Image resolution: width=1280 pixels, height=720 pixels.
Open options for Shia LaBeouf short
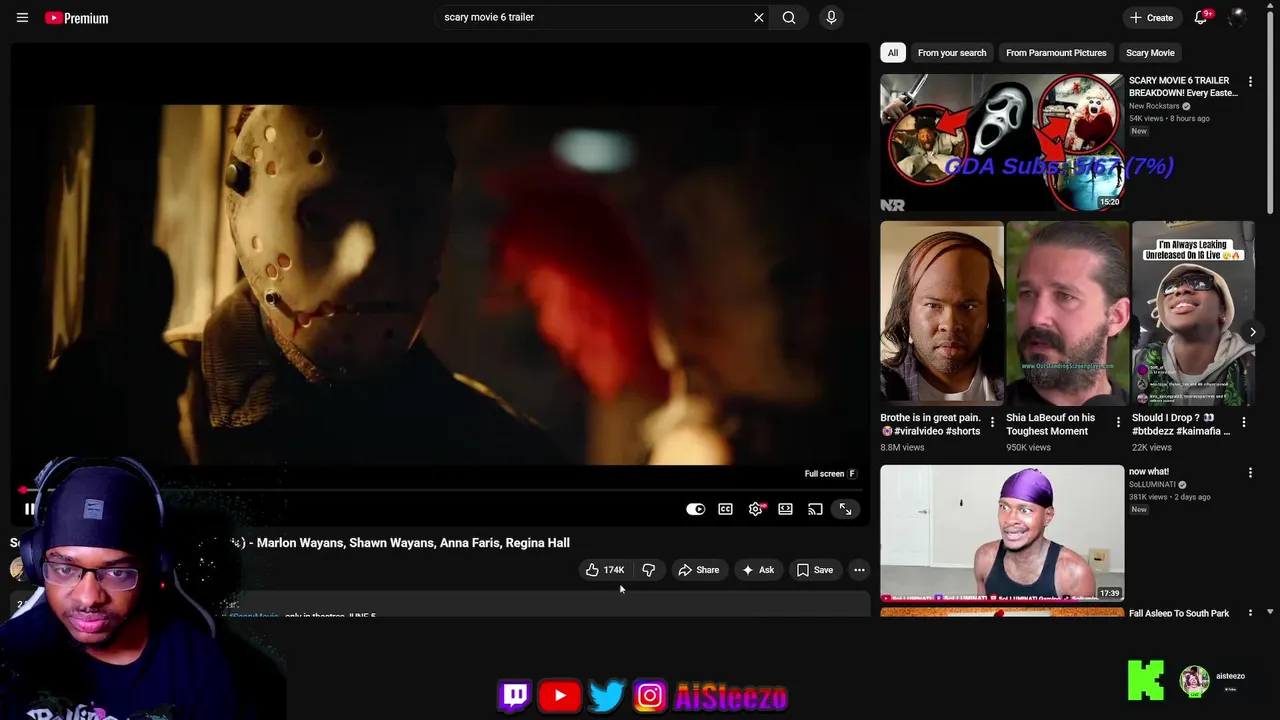click(x=1118, y=422)
